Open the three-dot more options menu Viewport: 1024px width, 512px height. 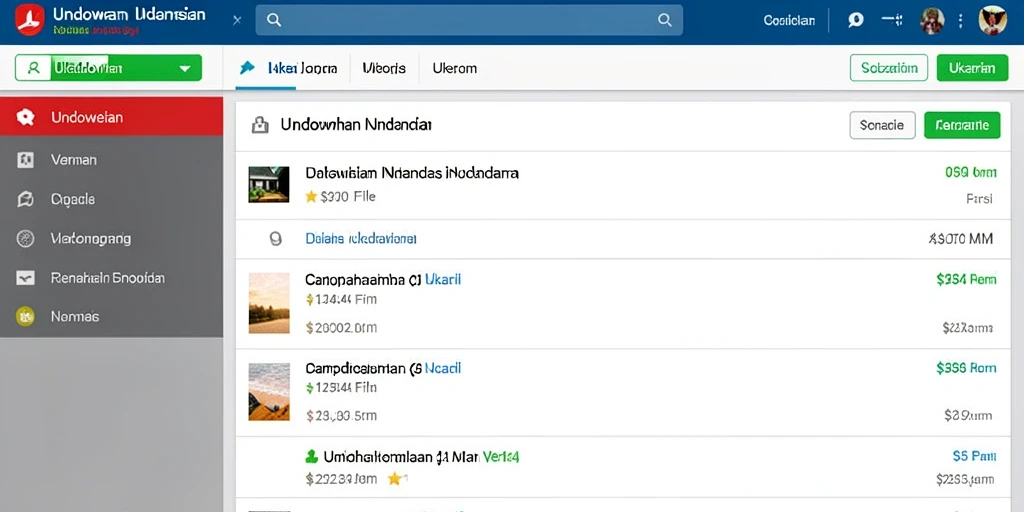961,20
